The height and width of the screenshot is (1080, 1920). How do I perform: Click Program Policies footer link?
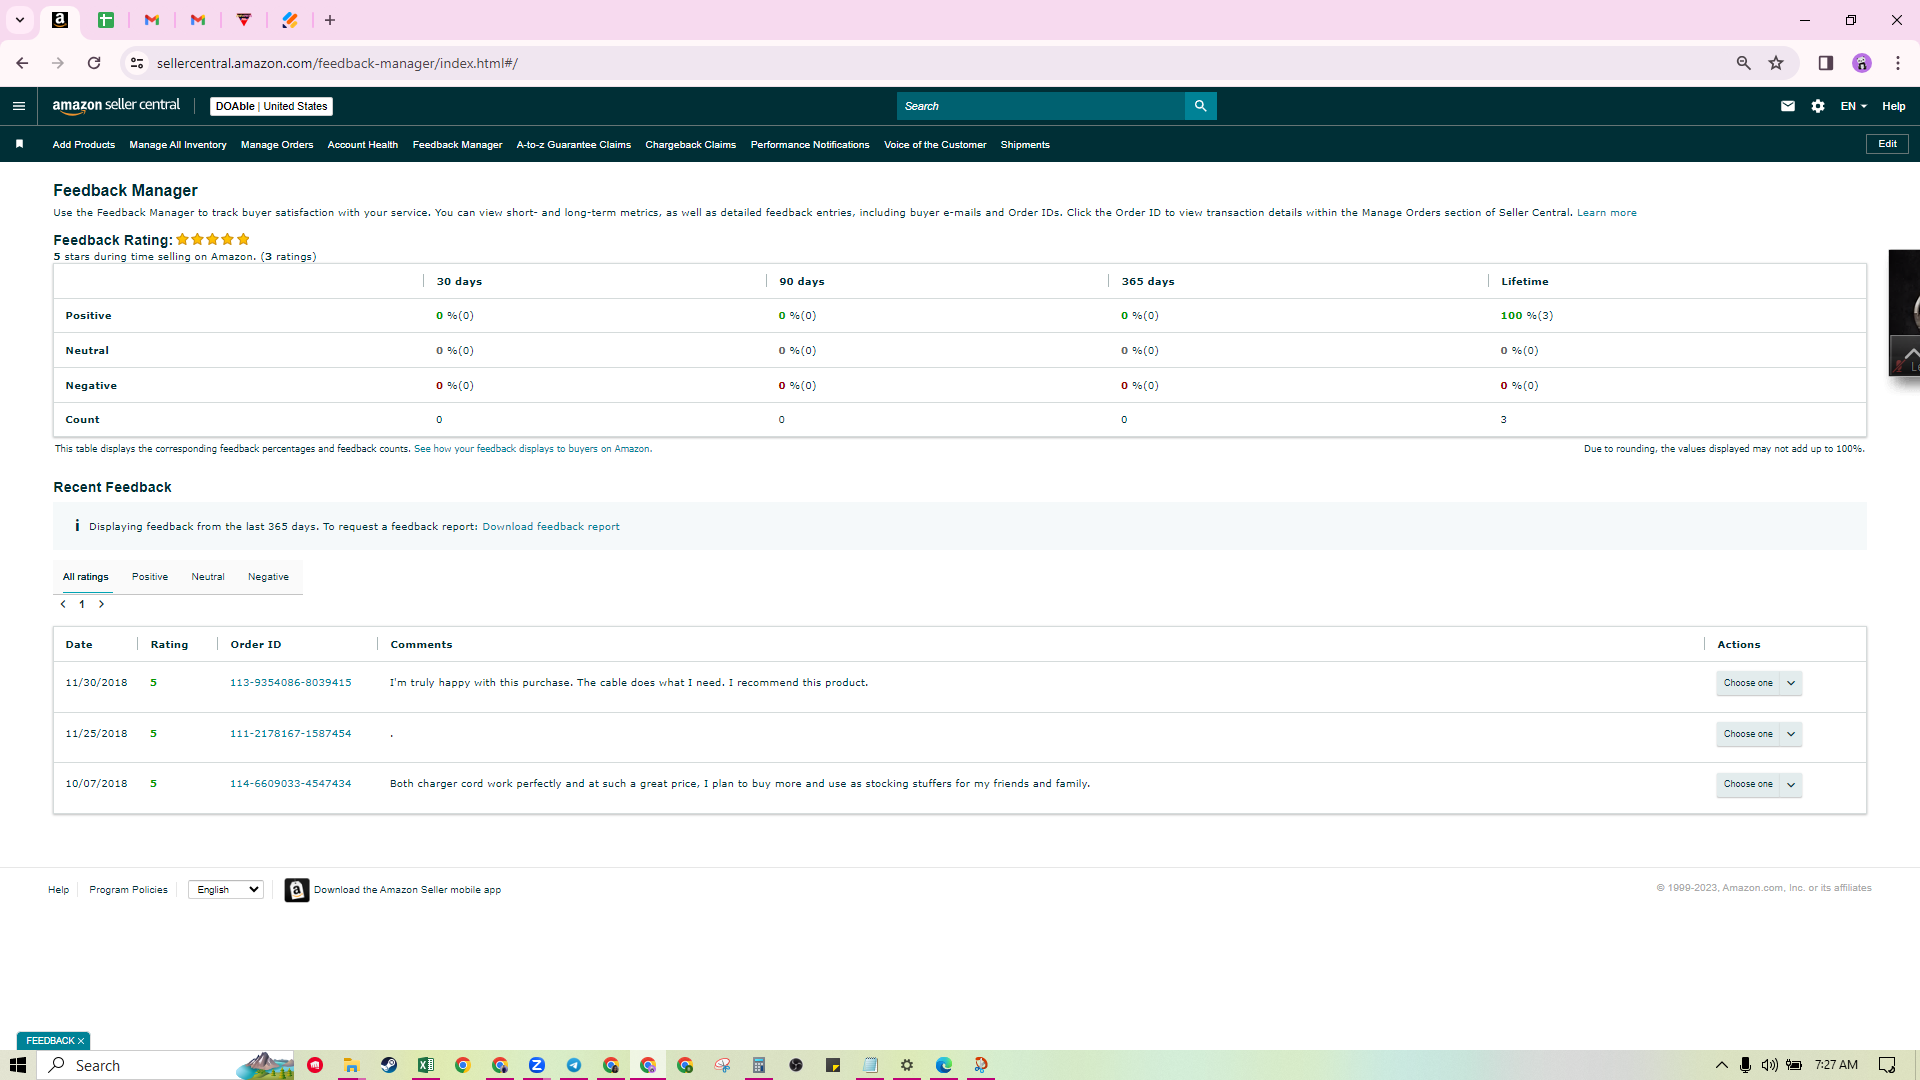(129, 890)
